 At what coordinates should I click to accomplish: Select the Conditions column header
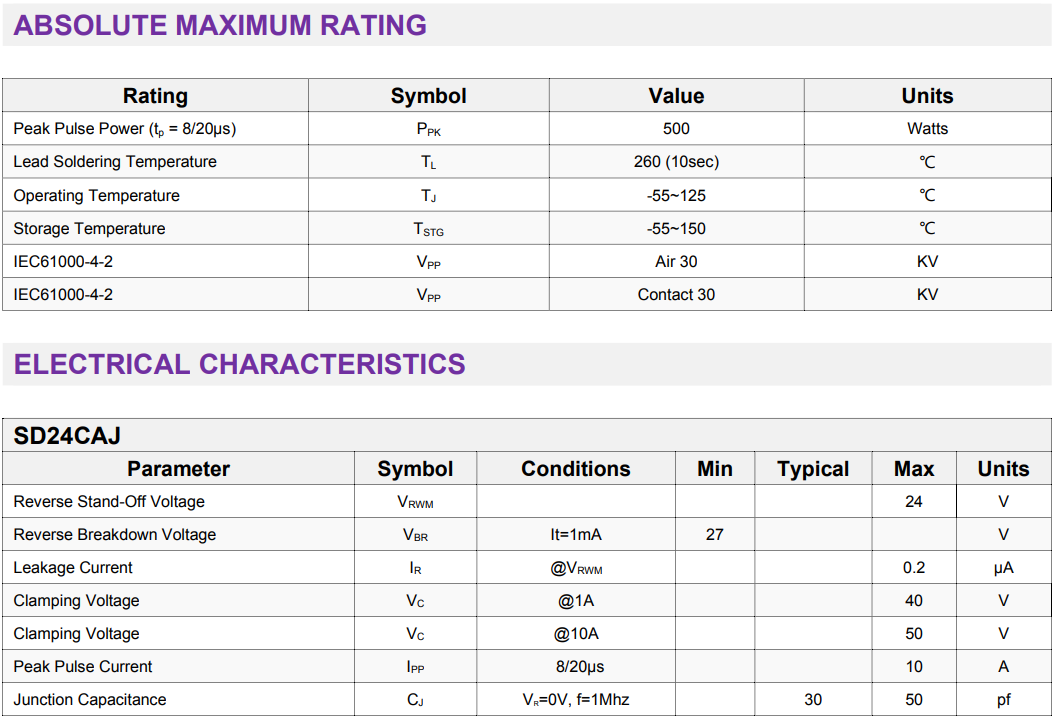click(576, 469)
